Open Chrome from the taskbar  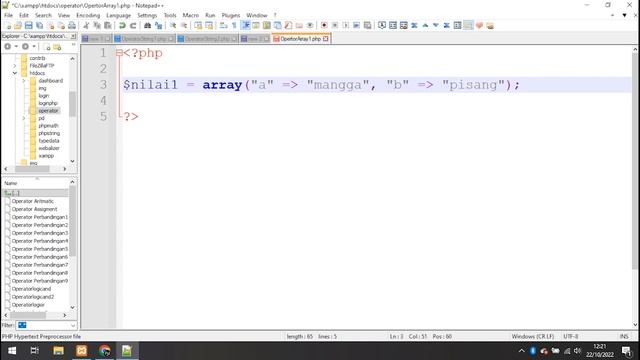point(104,351)
